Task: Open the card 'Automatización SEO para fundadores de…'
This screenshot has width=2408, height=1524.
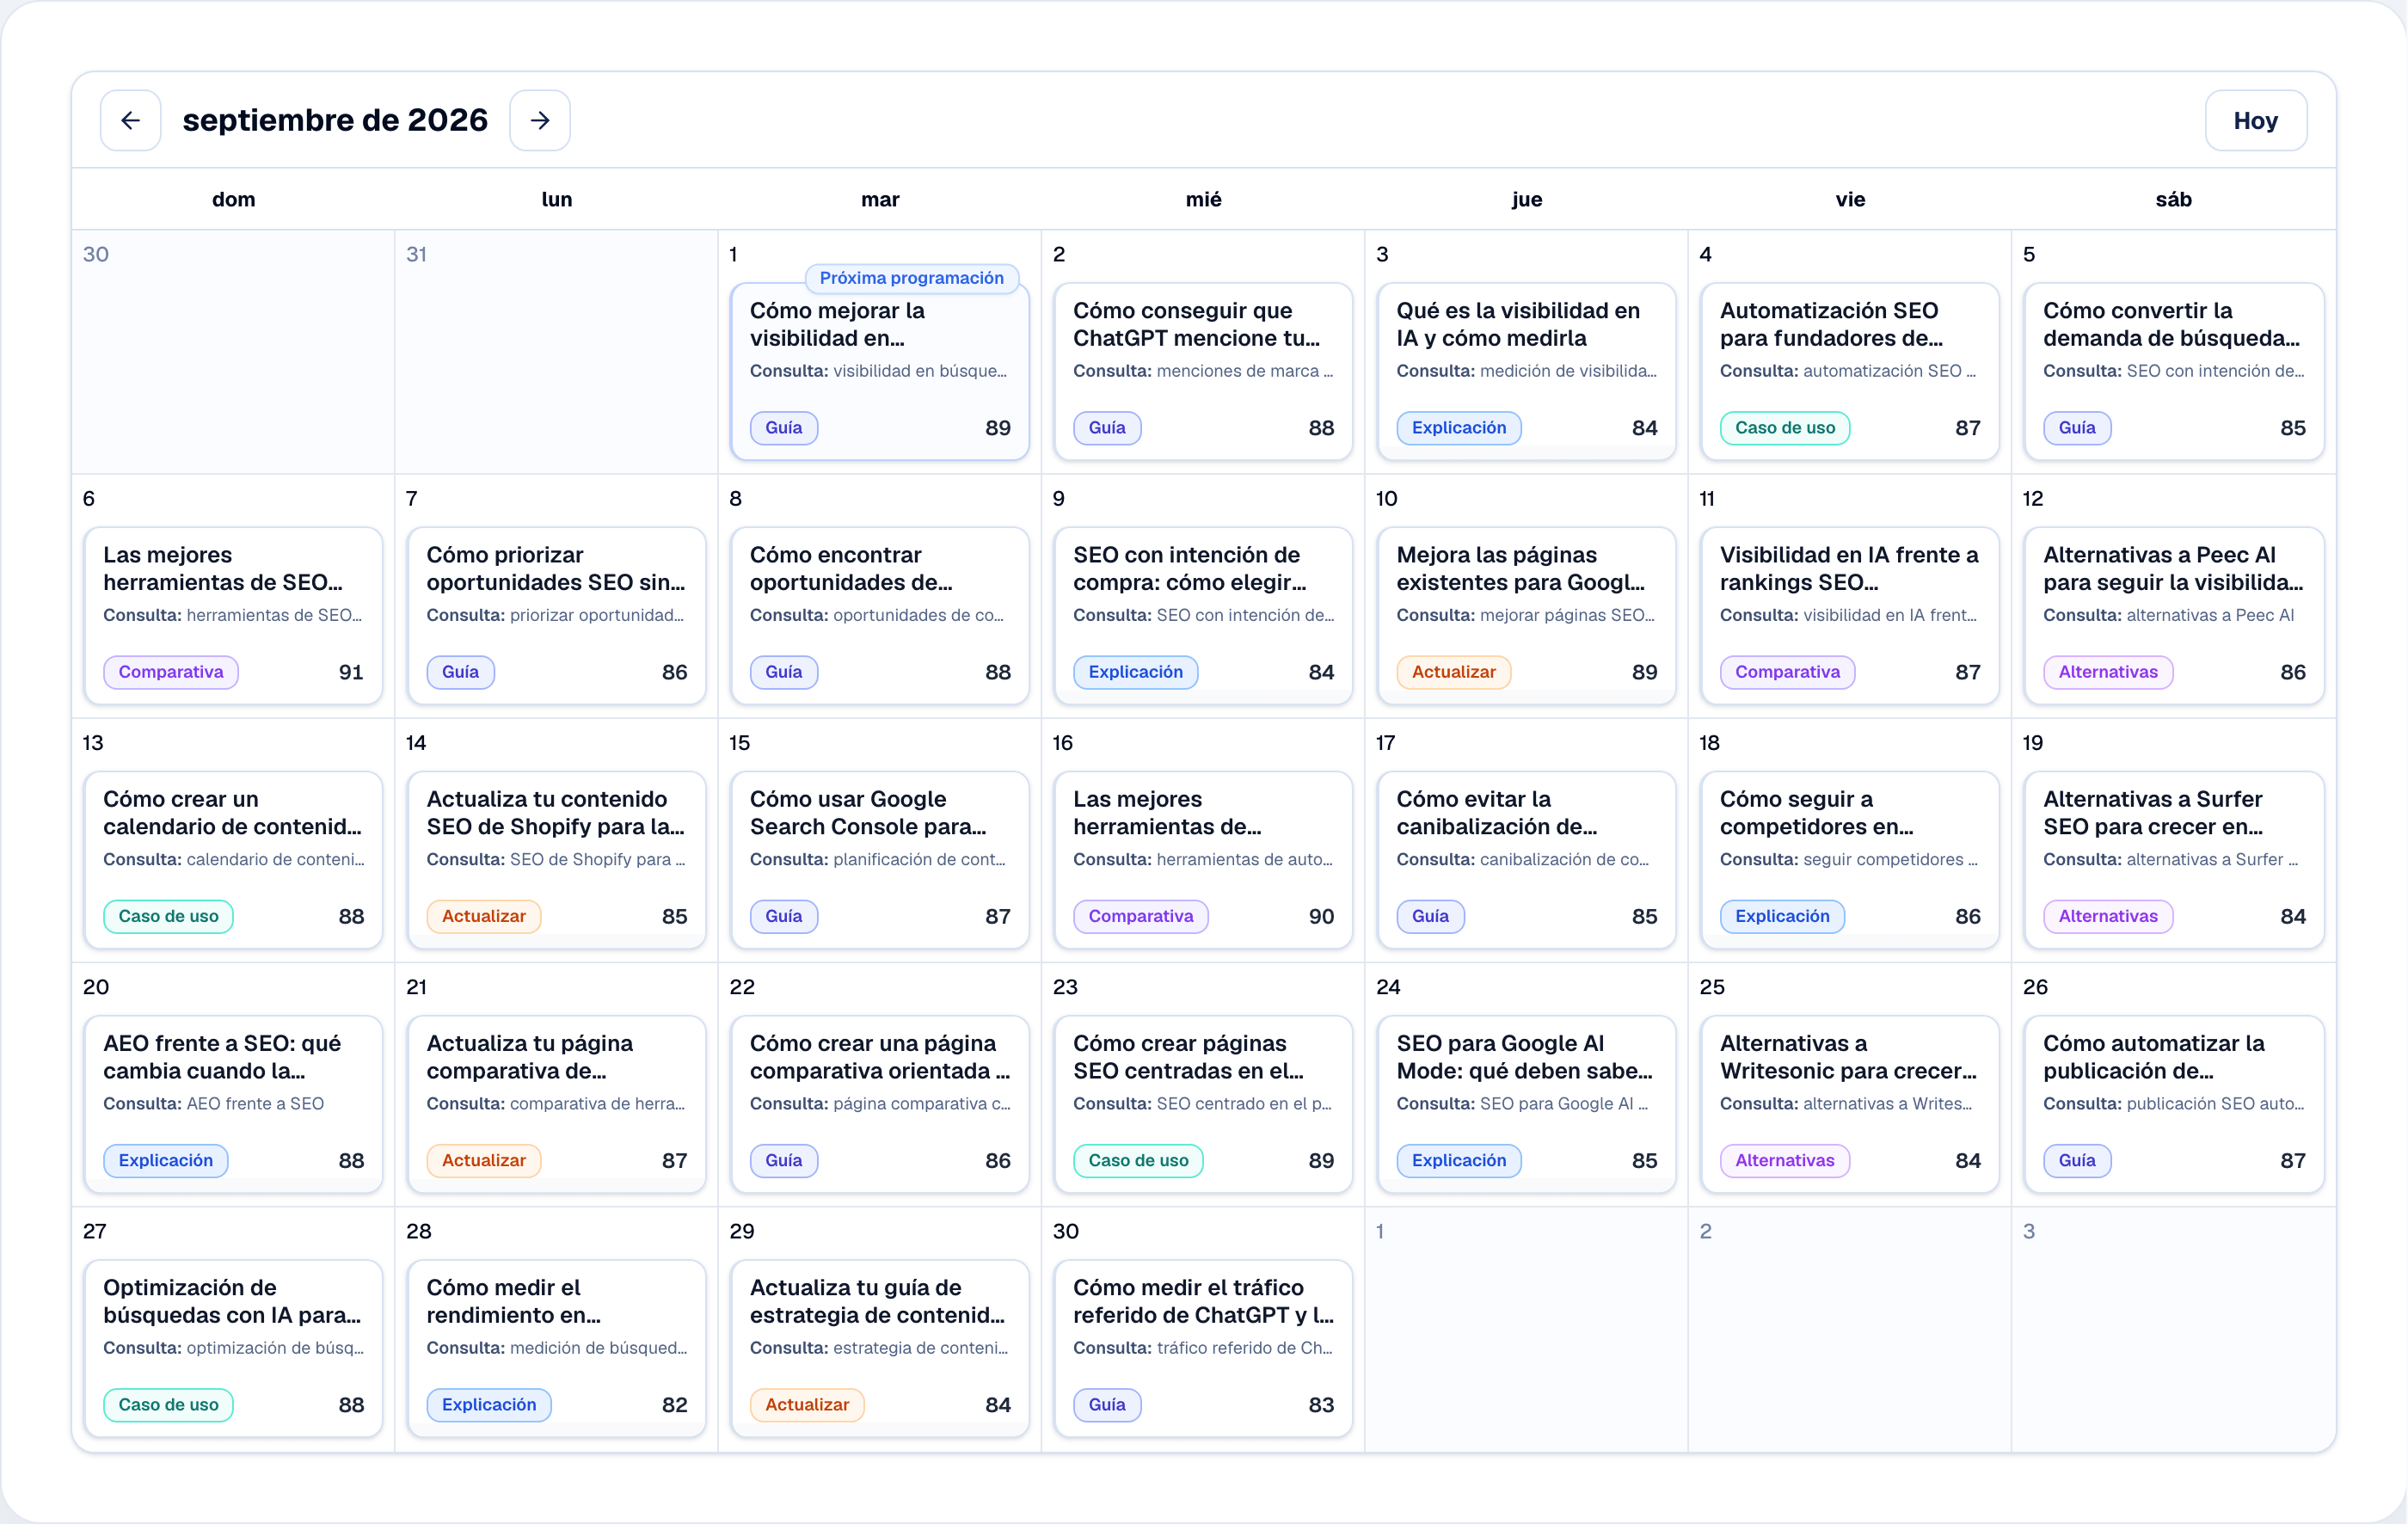Action: 1849,371
